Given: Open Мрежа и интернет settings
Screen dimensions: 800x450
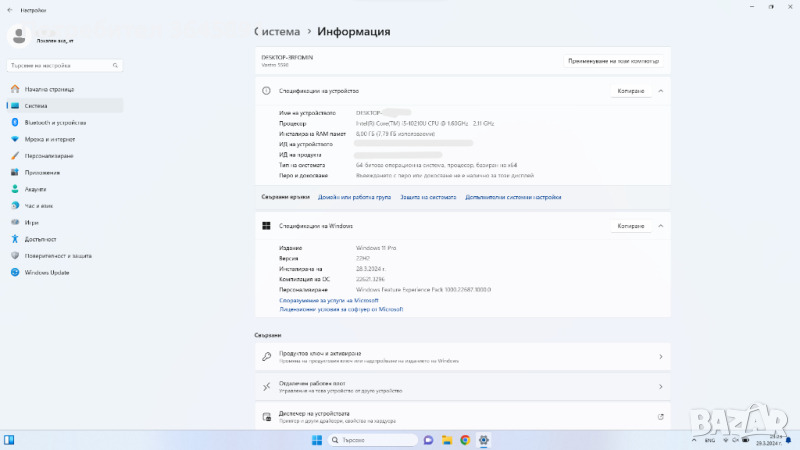Looking at the screenshot, I should pyautogui.click(x=50, y=139).
